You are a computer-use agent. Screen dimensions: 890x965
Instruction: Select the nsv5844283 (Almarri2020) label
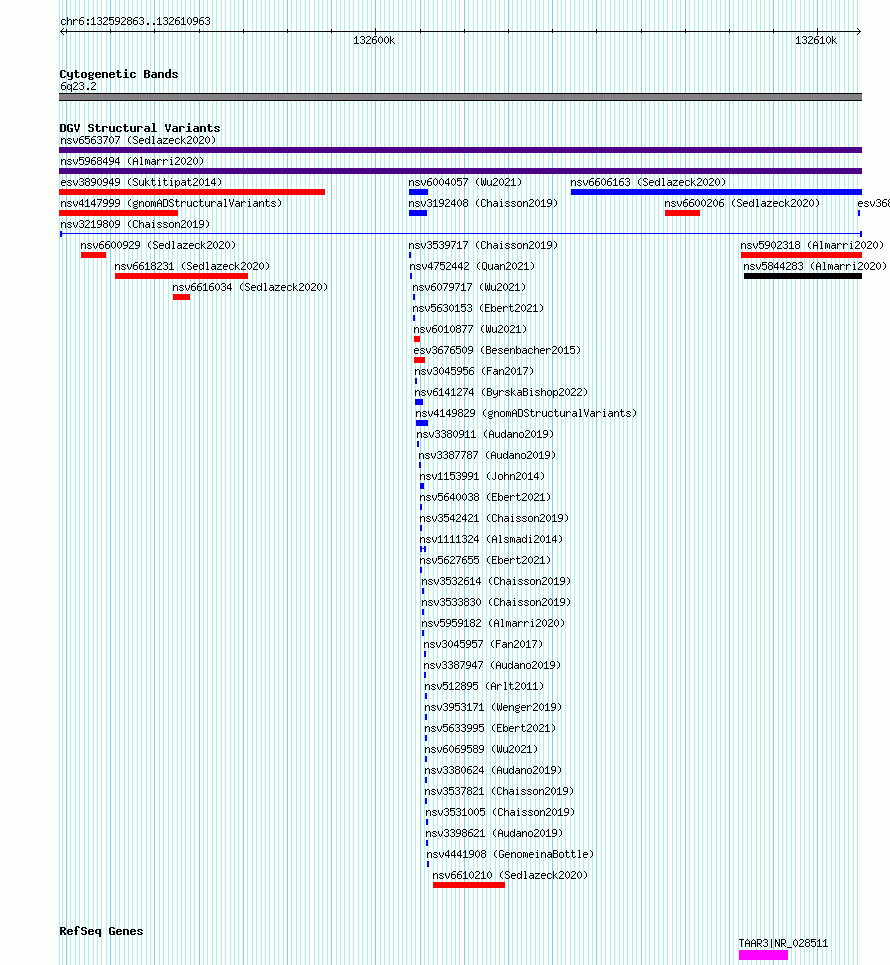815,266
